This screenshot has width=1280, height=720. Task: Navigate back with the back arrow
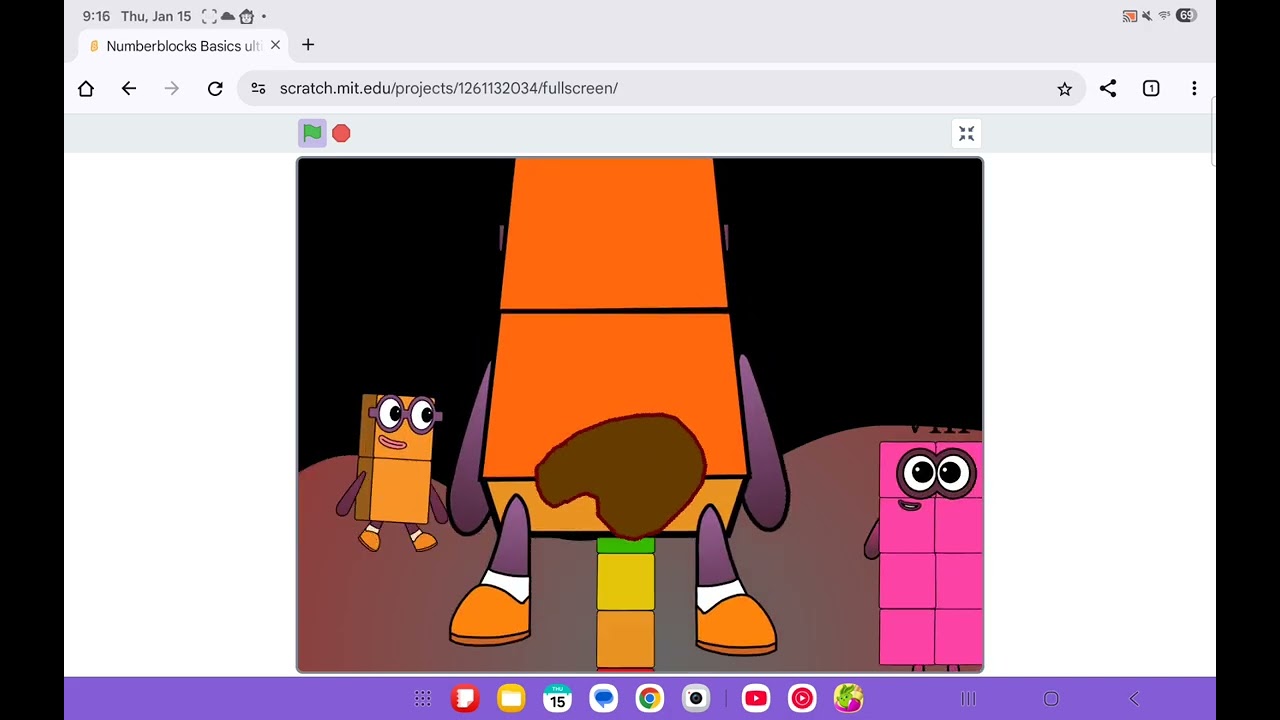(x=129, y=88)
